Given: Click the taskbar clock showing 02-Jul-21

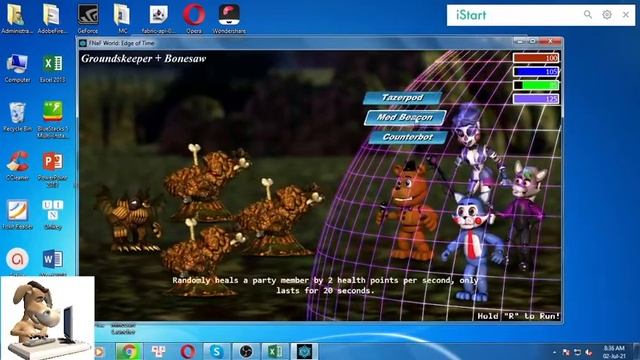Looking at the screenshot, I should (x=614, y=352).
